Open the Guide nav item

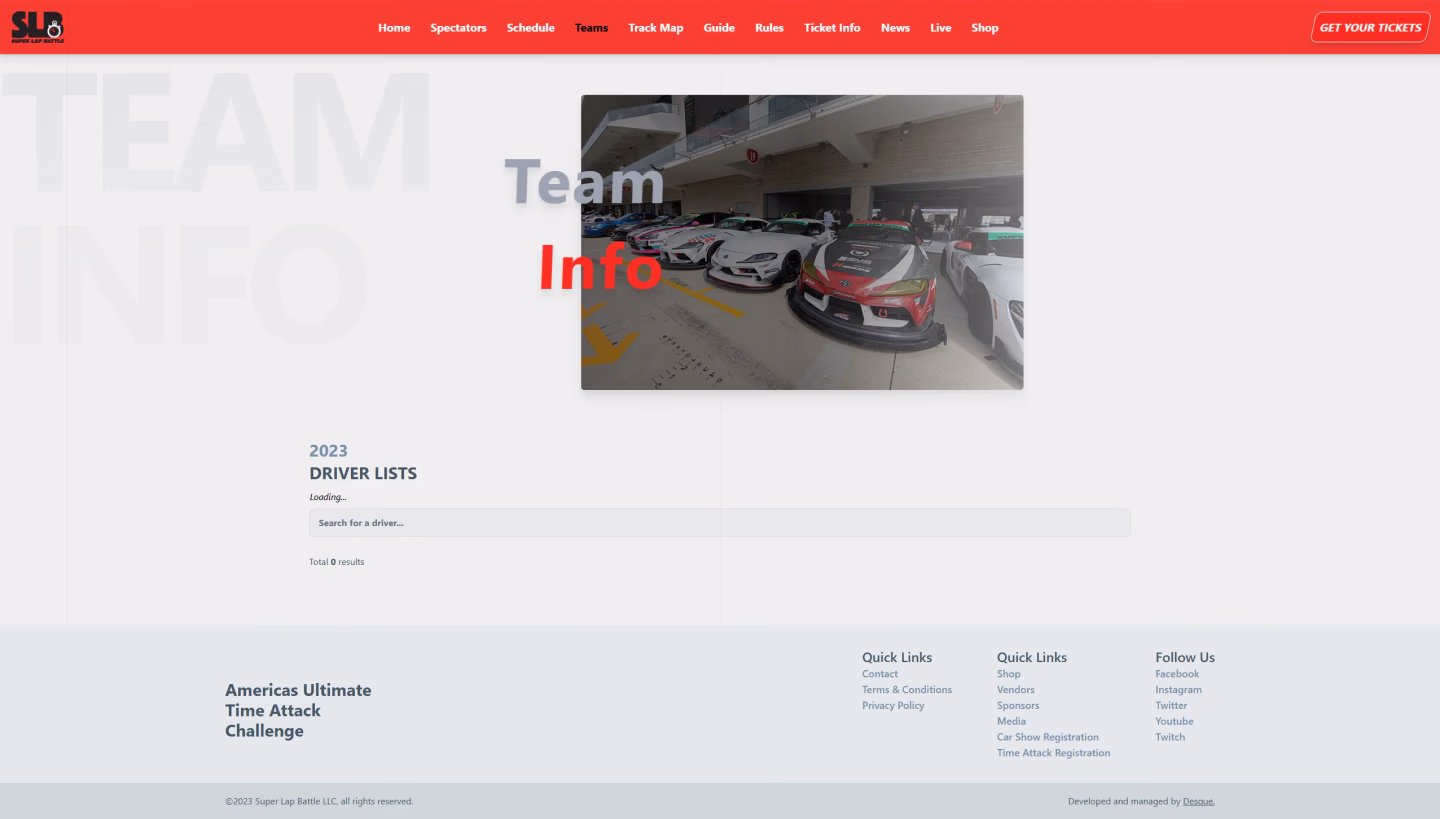click(x=719, y=28)
